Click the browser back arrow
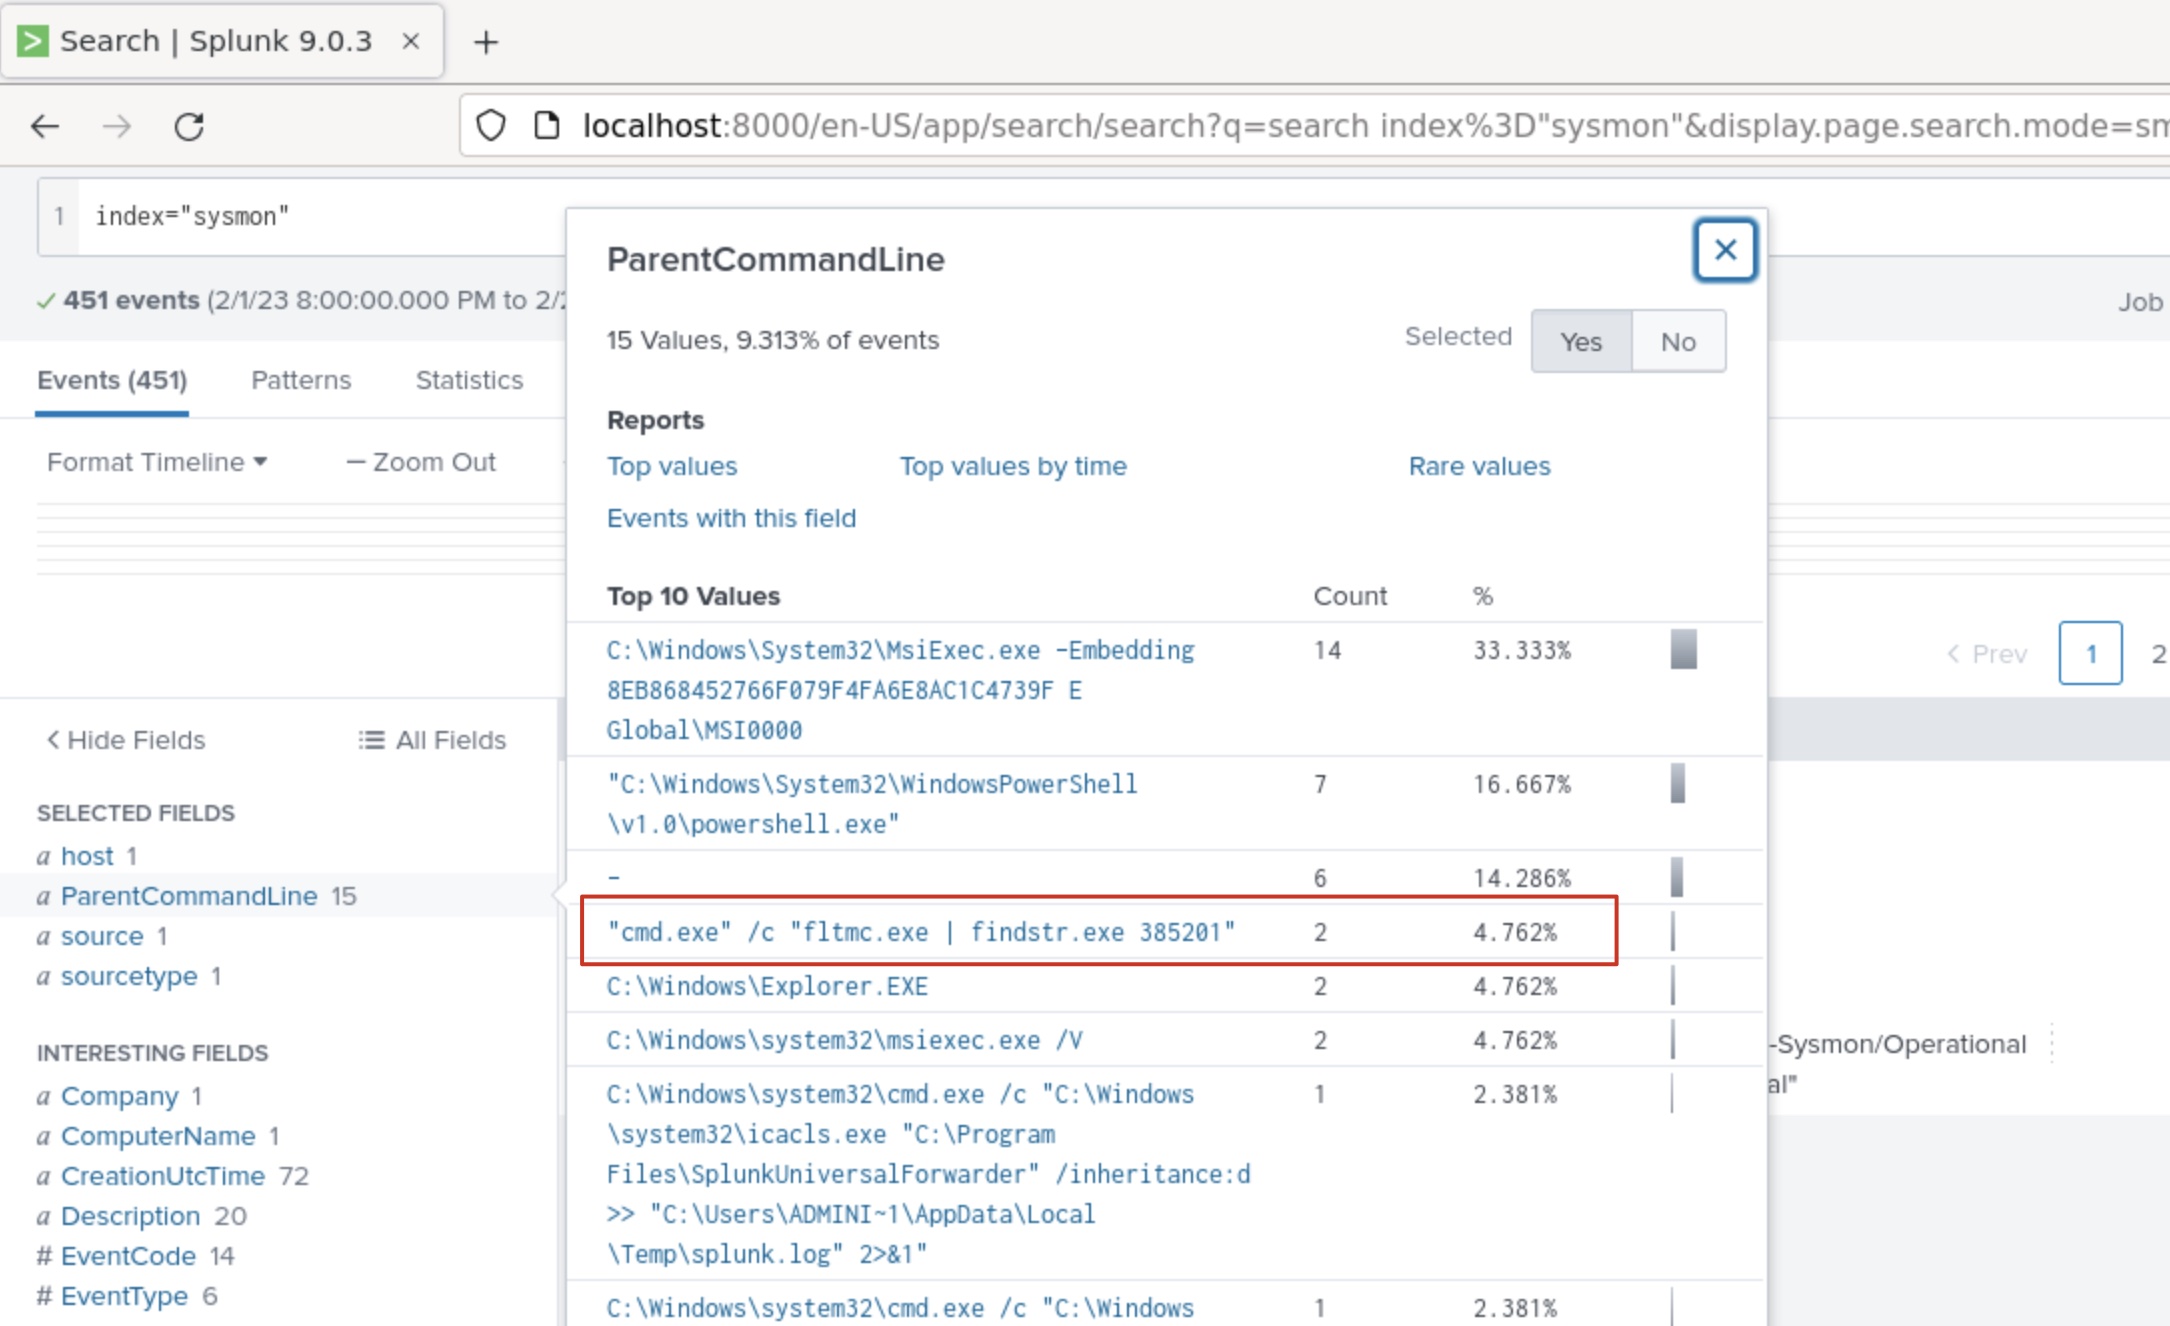Image resolution: width=2170 pixels, height=1326 pixels. click(x=45, y=126)
